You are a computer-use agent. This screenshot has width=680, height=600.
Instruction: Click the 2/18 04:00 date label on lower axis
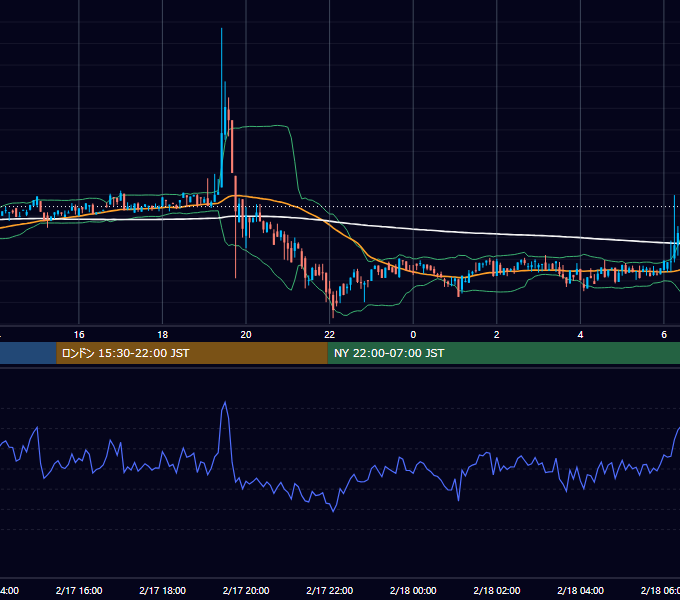tap(580, 590)
